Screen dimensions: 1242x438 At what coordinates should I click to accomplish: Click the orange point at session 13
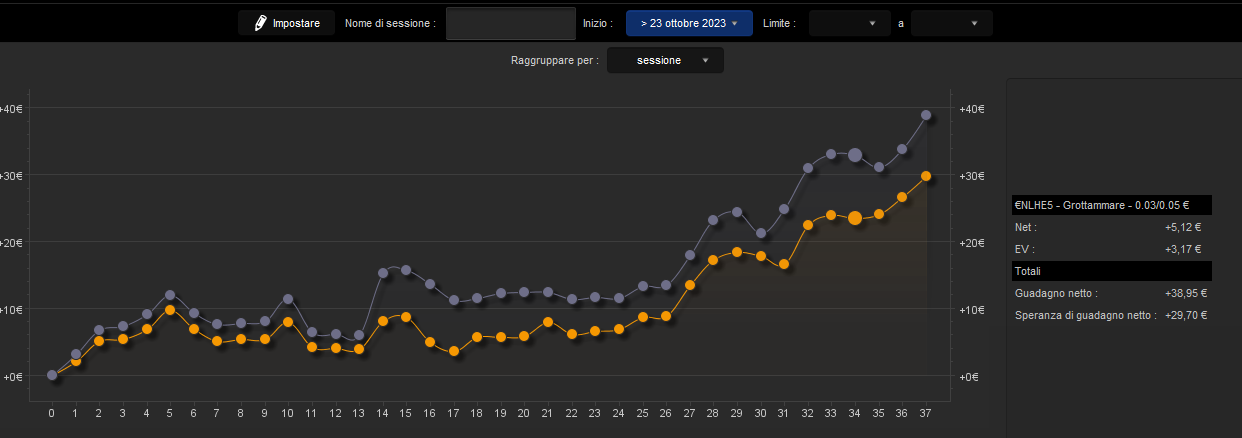point(359,349)
